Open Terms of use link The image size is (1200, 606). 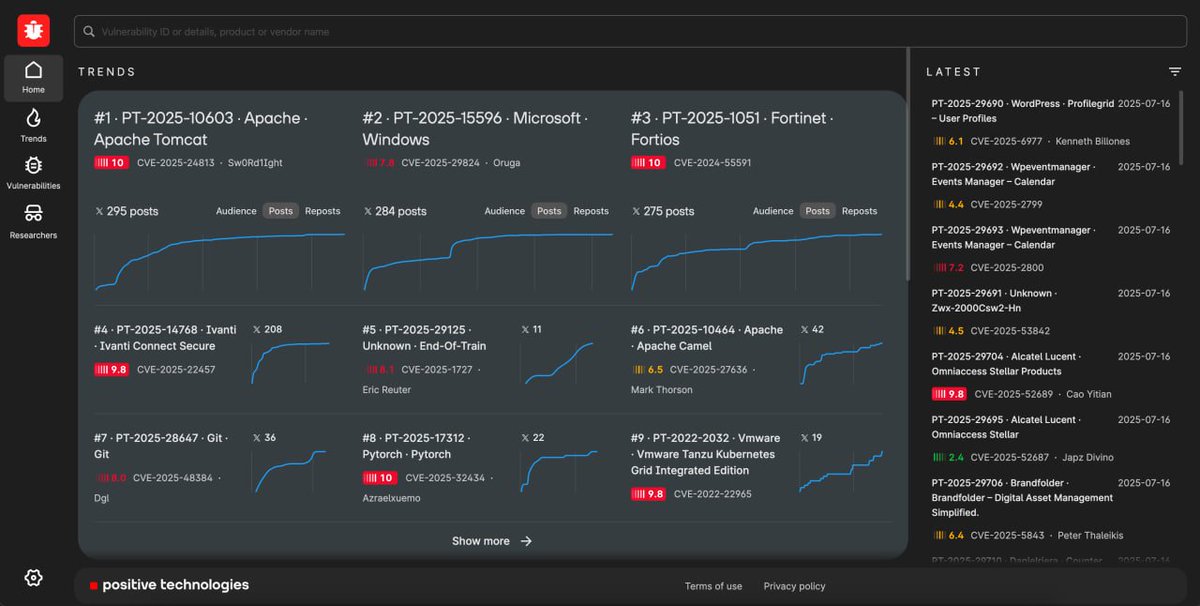[x=713, y=586]
